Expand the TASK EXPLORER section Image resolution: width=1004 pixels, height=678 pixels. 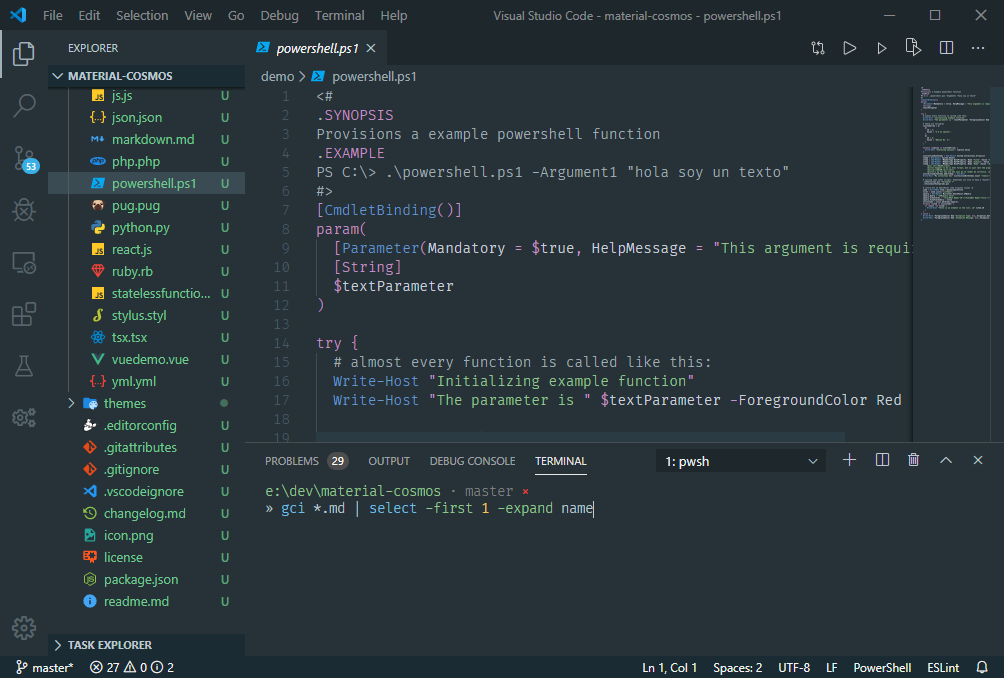(147, 645)
